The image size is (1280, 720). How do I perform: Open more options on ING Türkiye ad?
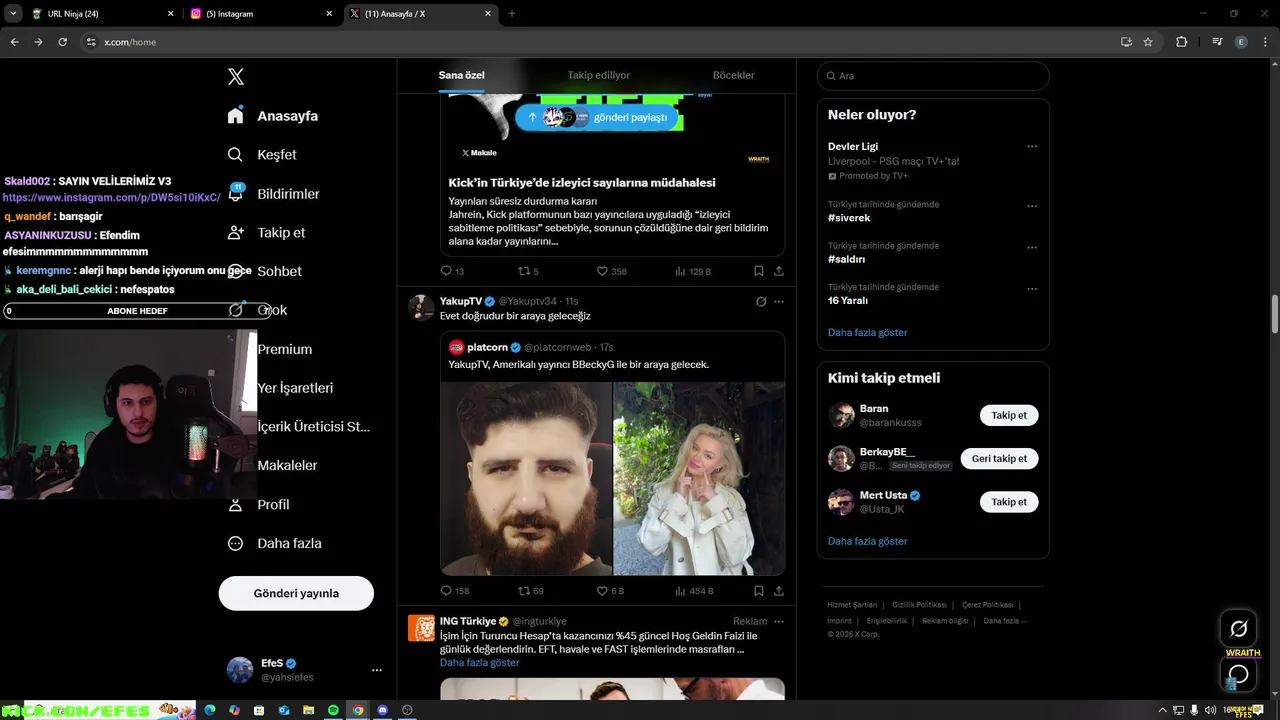(779, 621)
